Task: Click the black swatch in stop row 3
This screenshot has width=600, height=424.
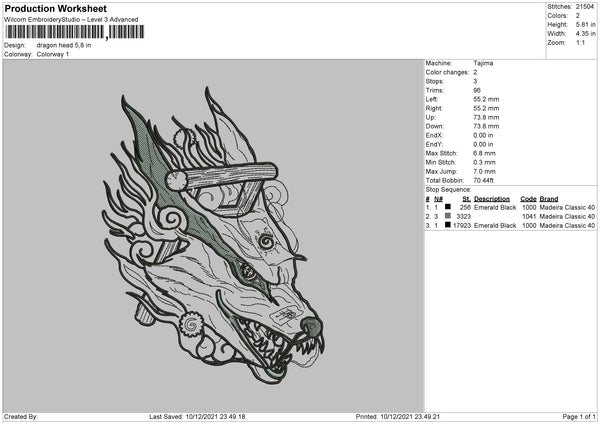Action: 448,225
